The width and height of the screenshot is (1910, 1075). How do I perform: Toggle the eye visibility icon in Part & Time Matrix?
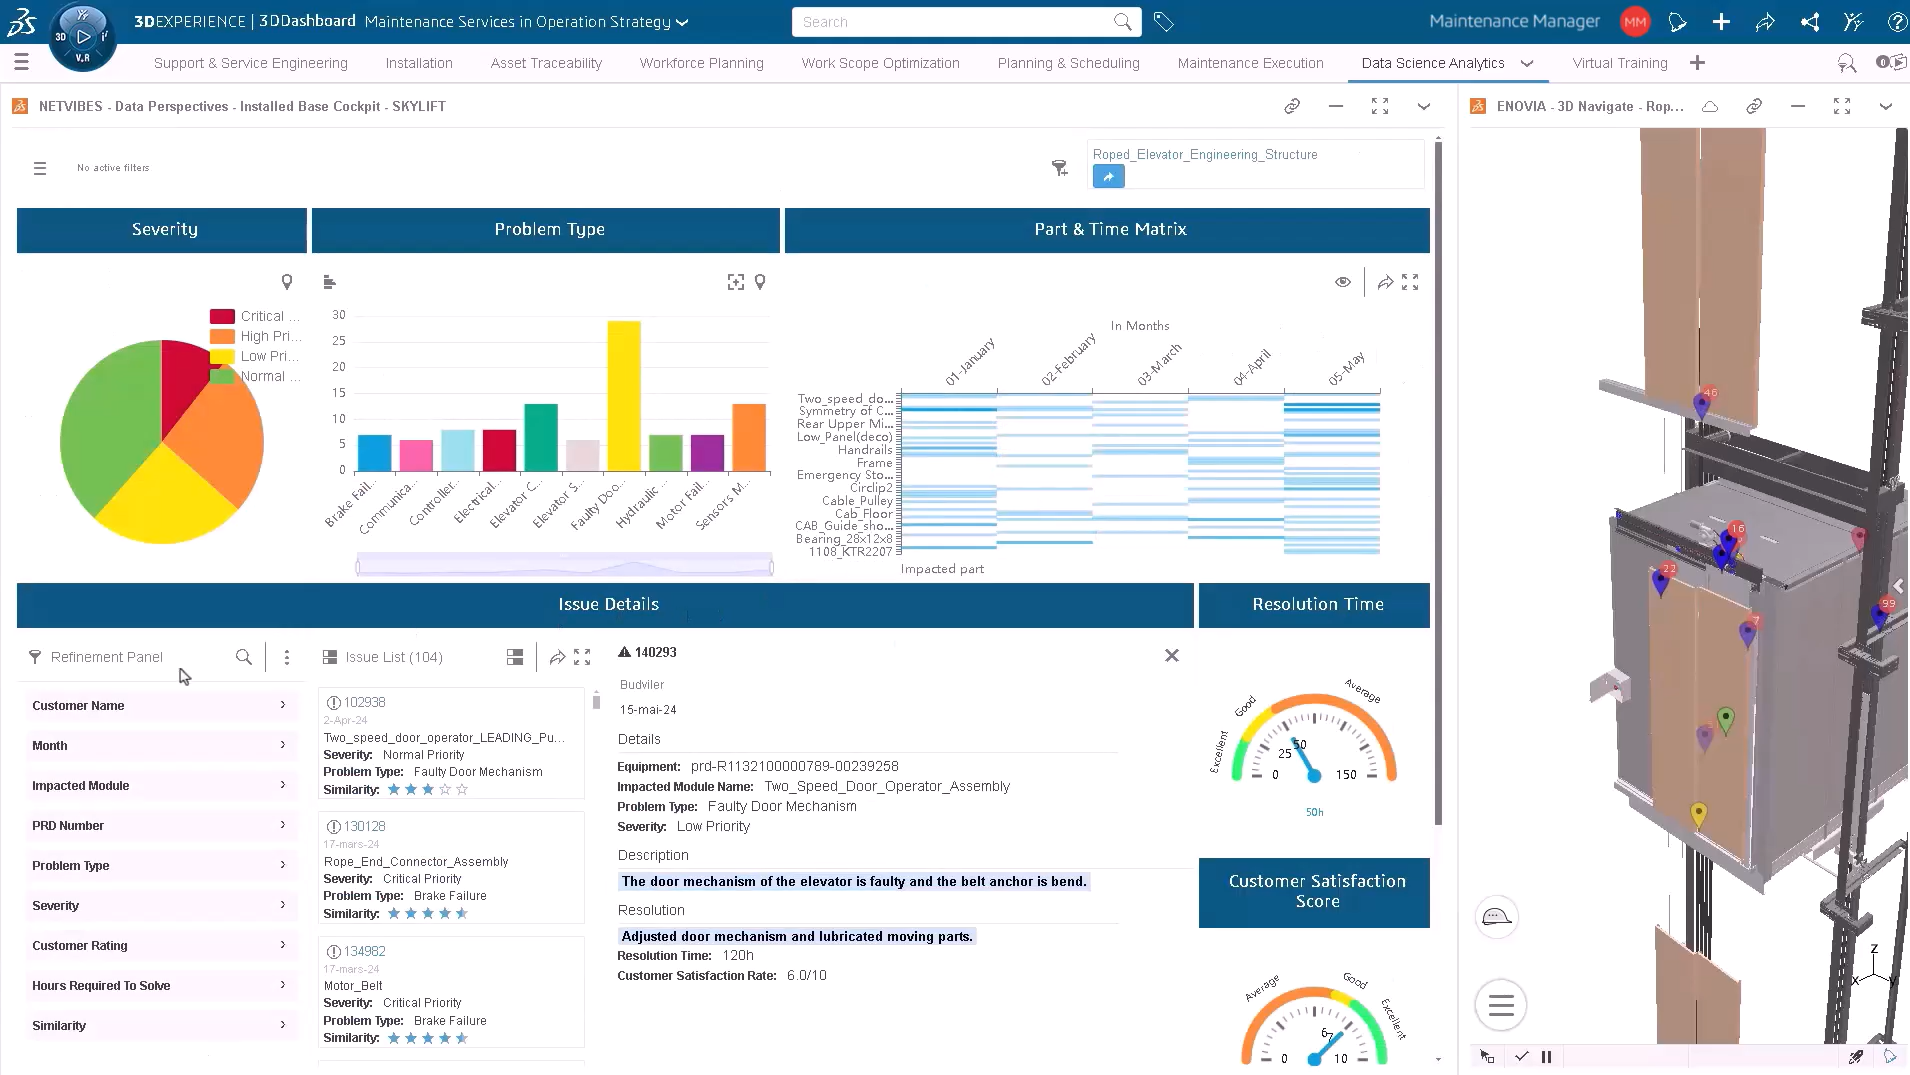click(1343, 283)
